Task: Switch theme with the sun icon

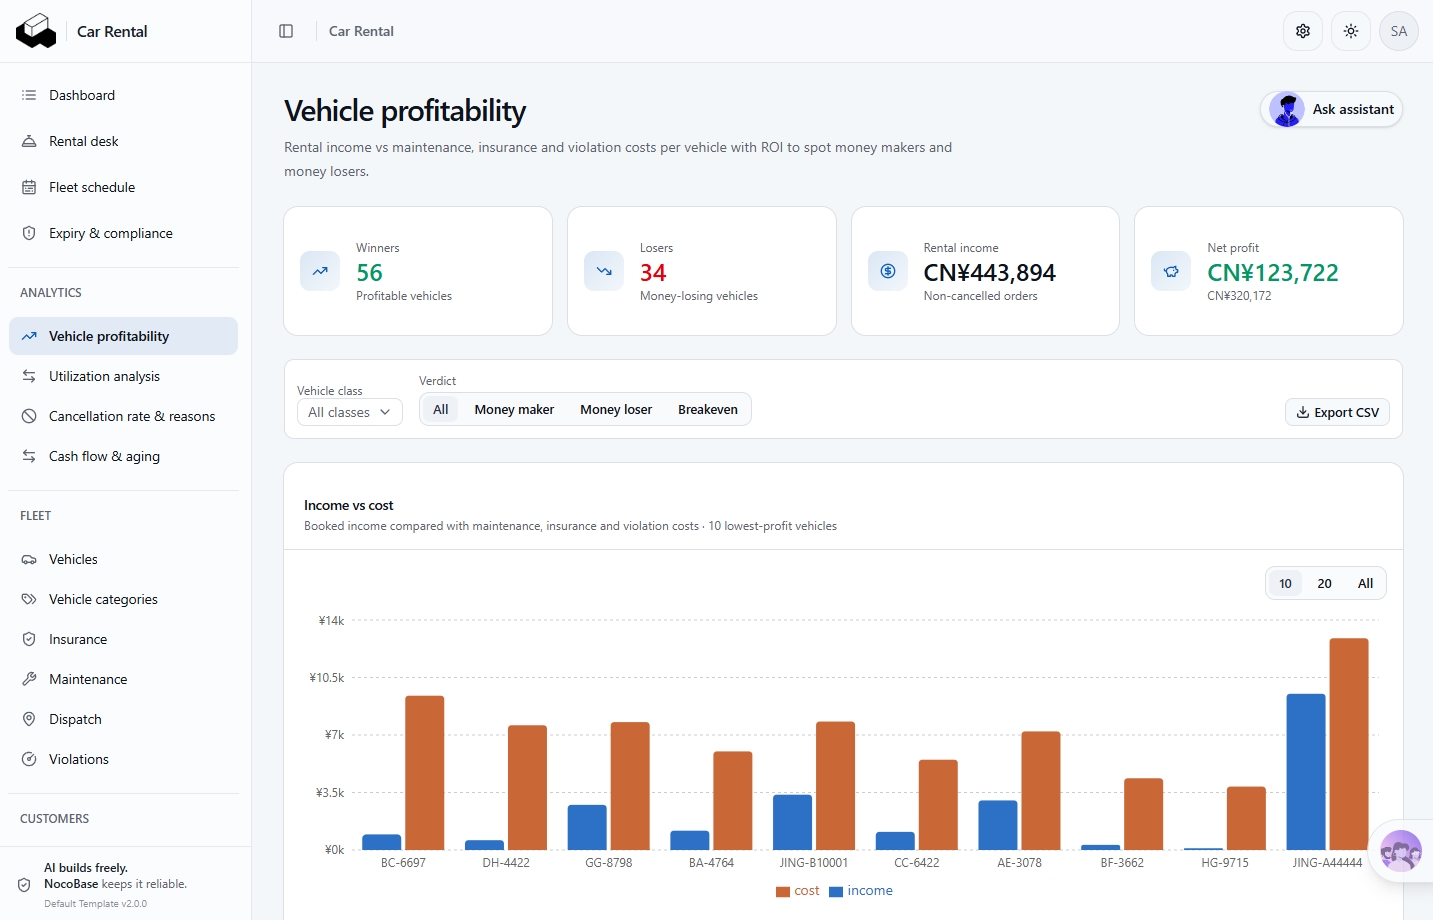Action: pos(1351,31)
